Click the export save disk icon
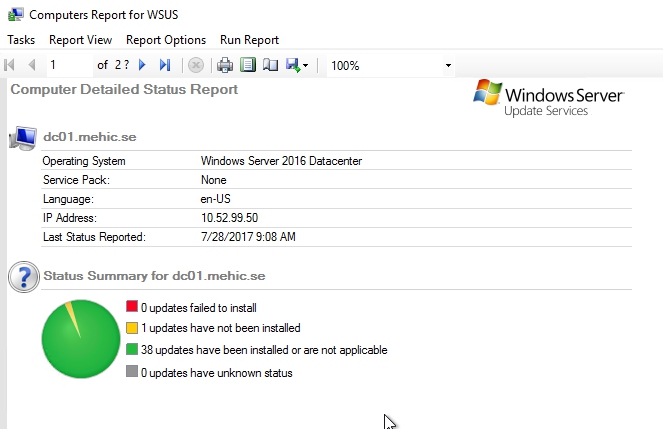663x429 pixels. 292,65
